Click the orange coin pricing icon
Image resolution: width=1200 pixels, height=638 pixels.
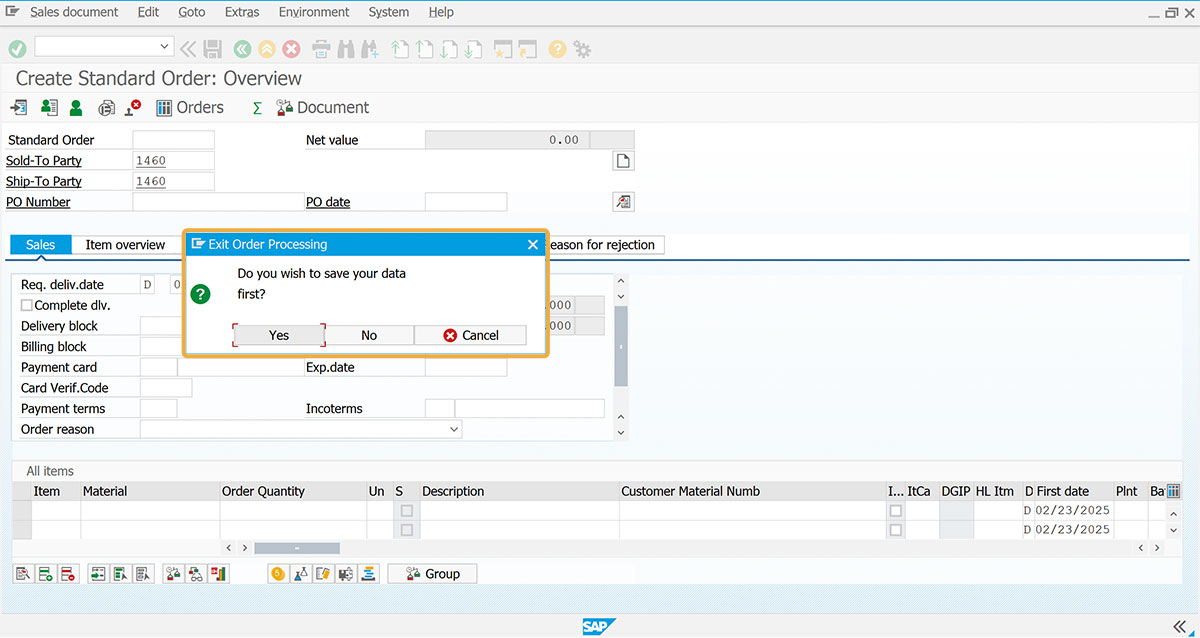click(x=278, y=574)
